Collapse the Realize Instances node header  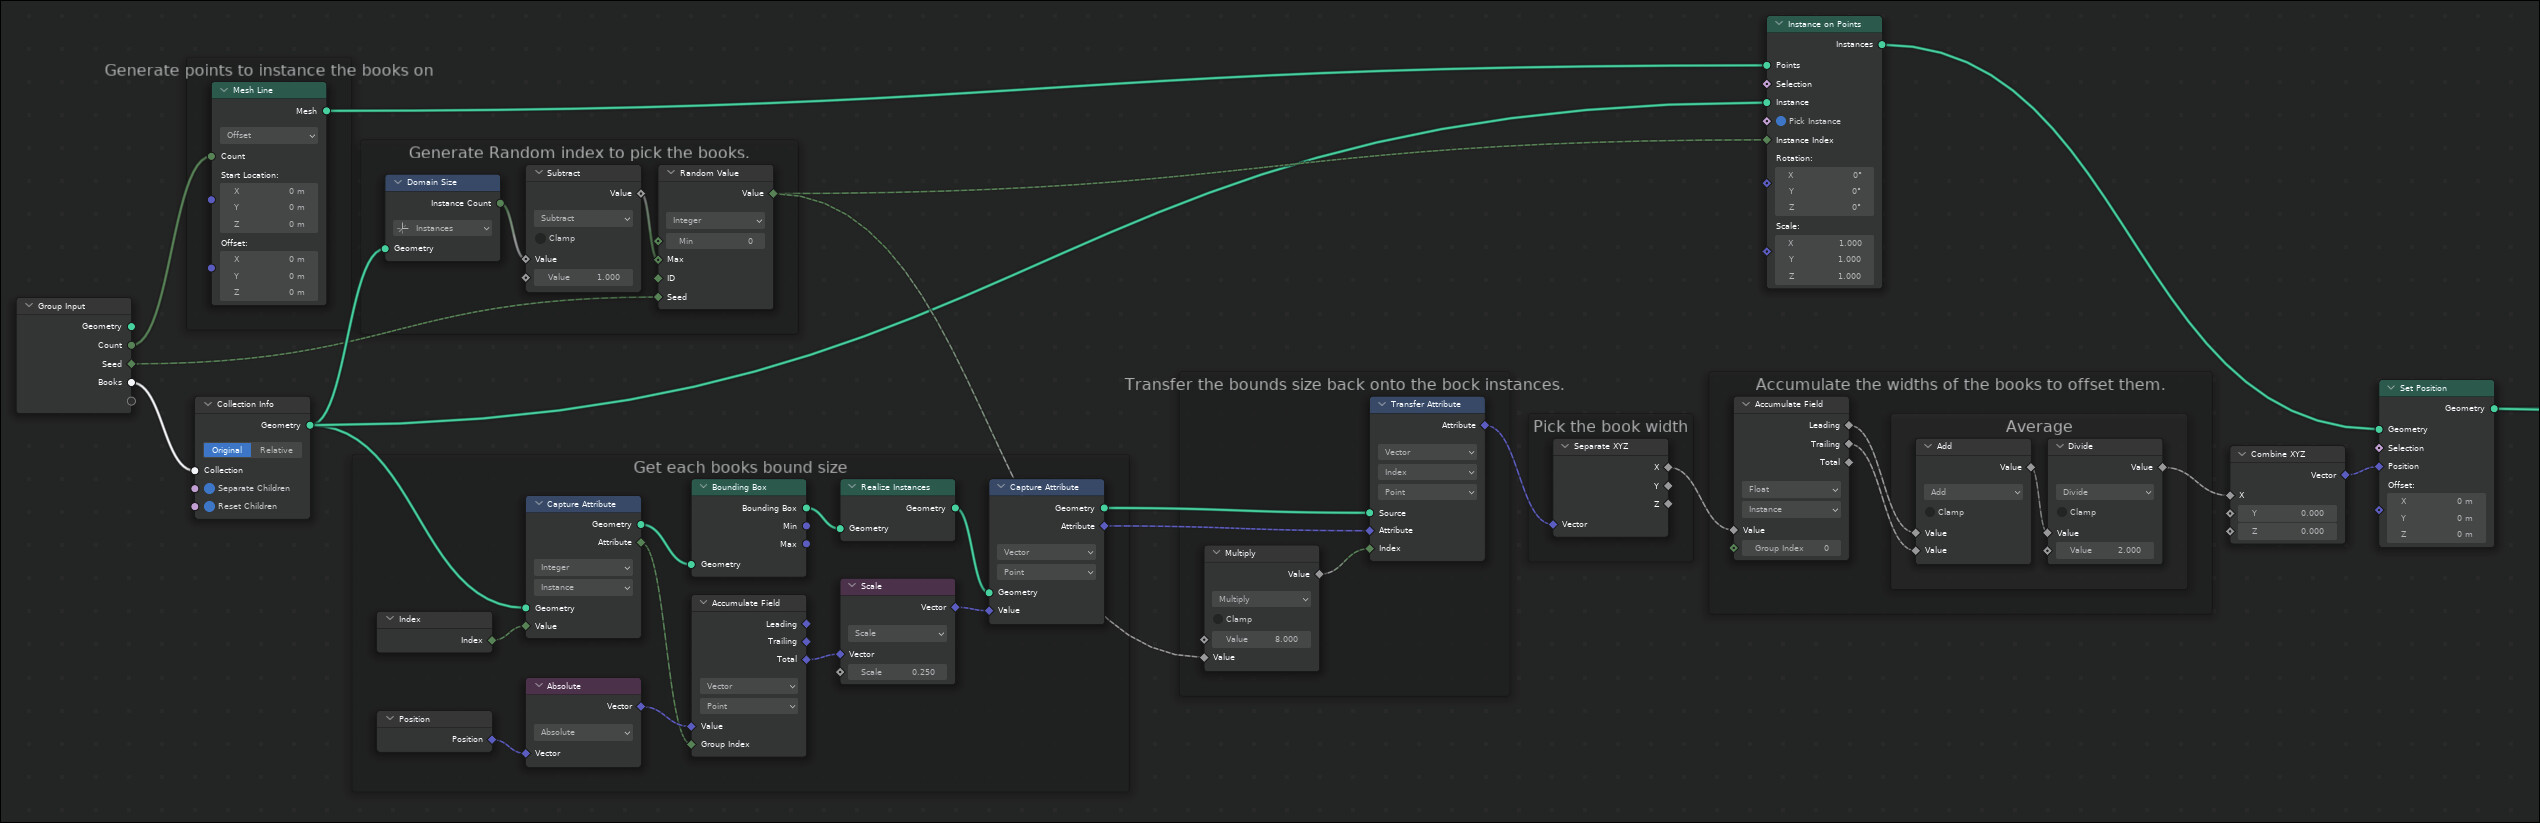pos(852,487)
